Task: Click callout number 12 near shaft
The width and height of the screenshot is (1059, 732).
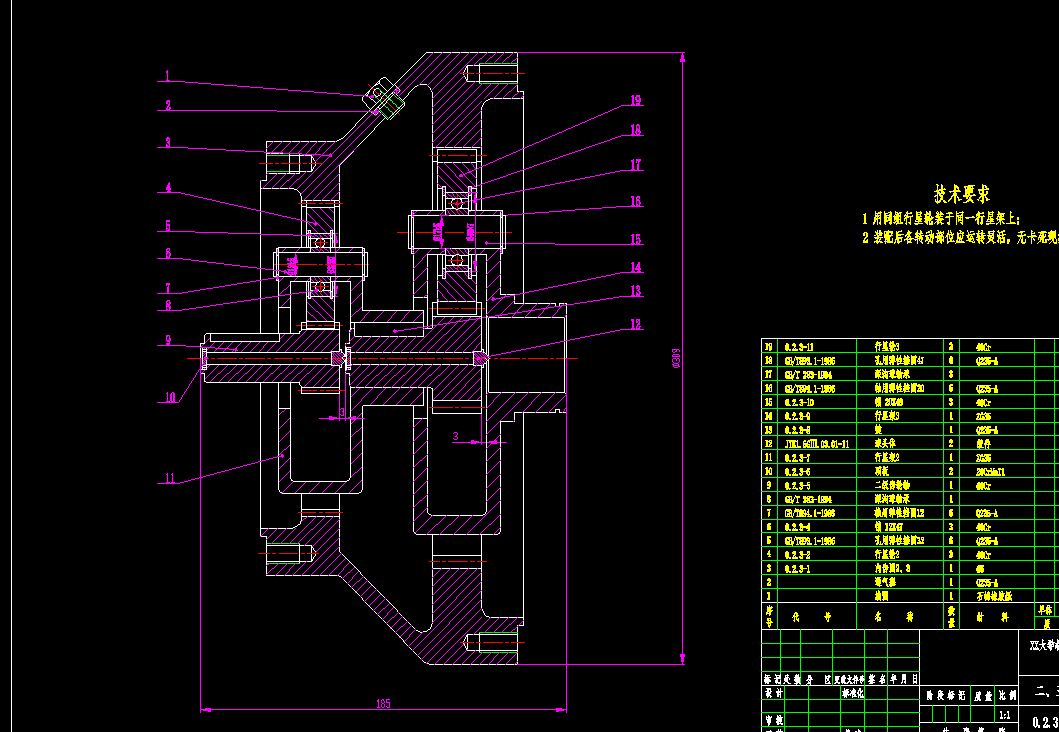Action: pyautogui.click(x=636, y=325)
